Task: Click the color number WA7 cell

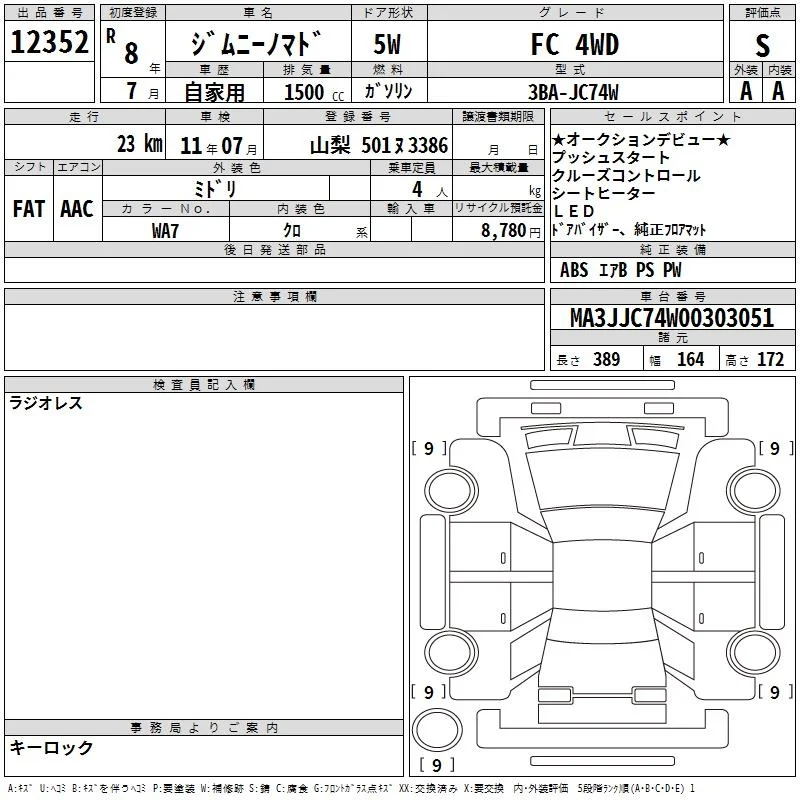Action: [166, 230]
